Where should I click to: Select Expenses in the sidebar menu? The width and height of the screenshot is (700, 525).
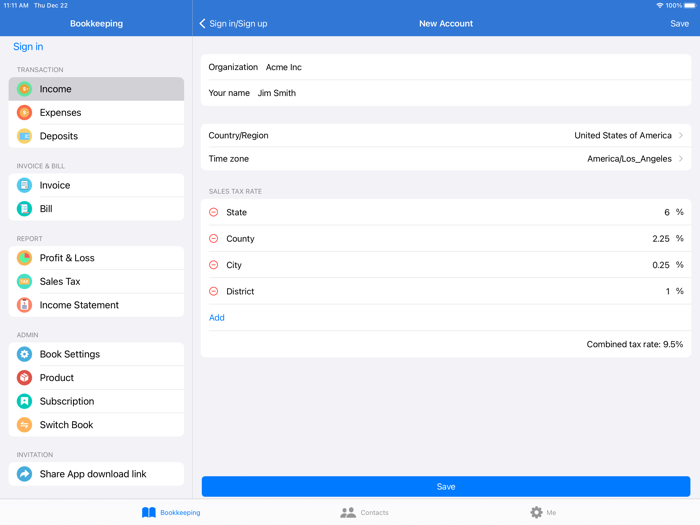(x=96, y=112)
